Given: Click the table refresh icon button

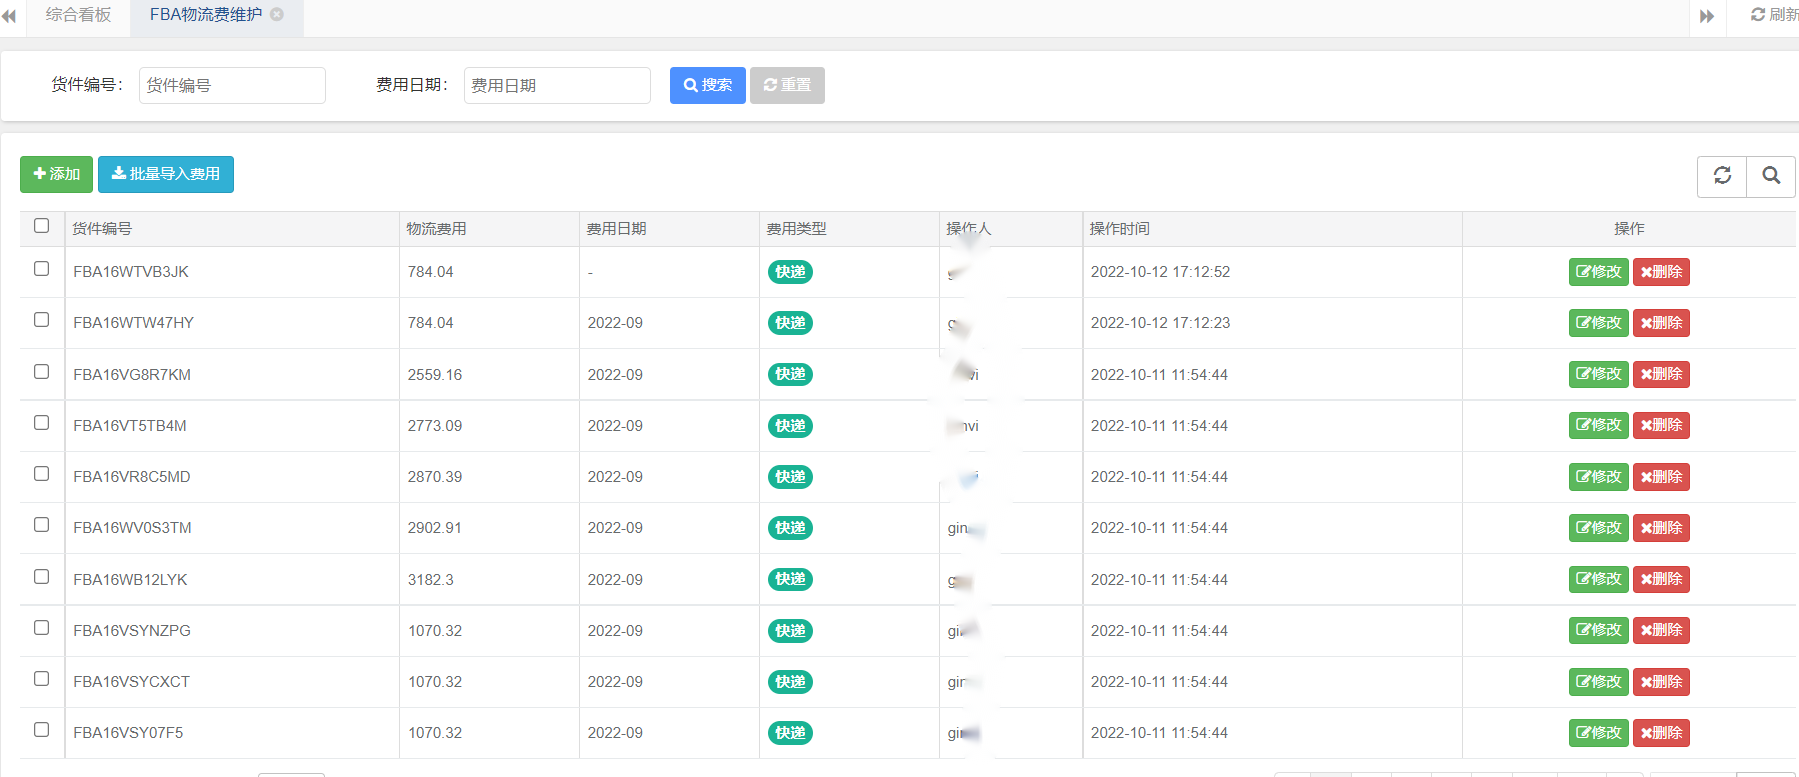Looking at the screenshot, I should 1722,176.
